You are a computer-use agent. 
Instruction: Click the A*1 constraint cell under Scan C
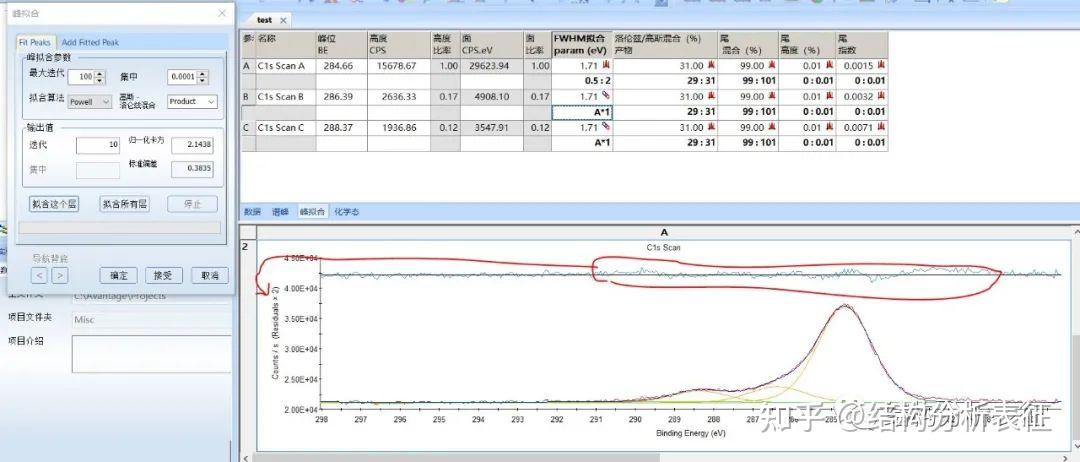tap(582, 143)
